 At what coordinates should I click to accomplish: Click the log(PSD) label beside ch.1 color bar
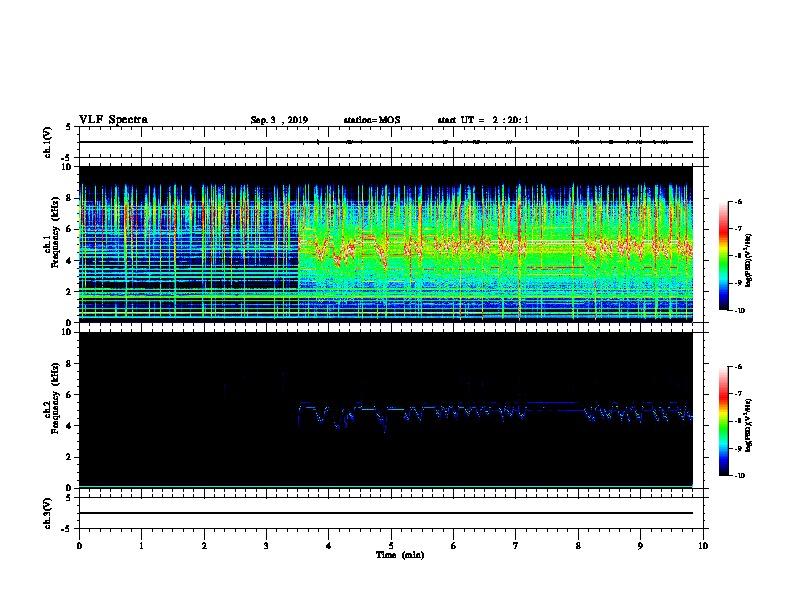pyautogui.click(x=749, y=261)
